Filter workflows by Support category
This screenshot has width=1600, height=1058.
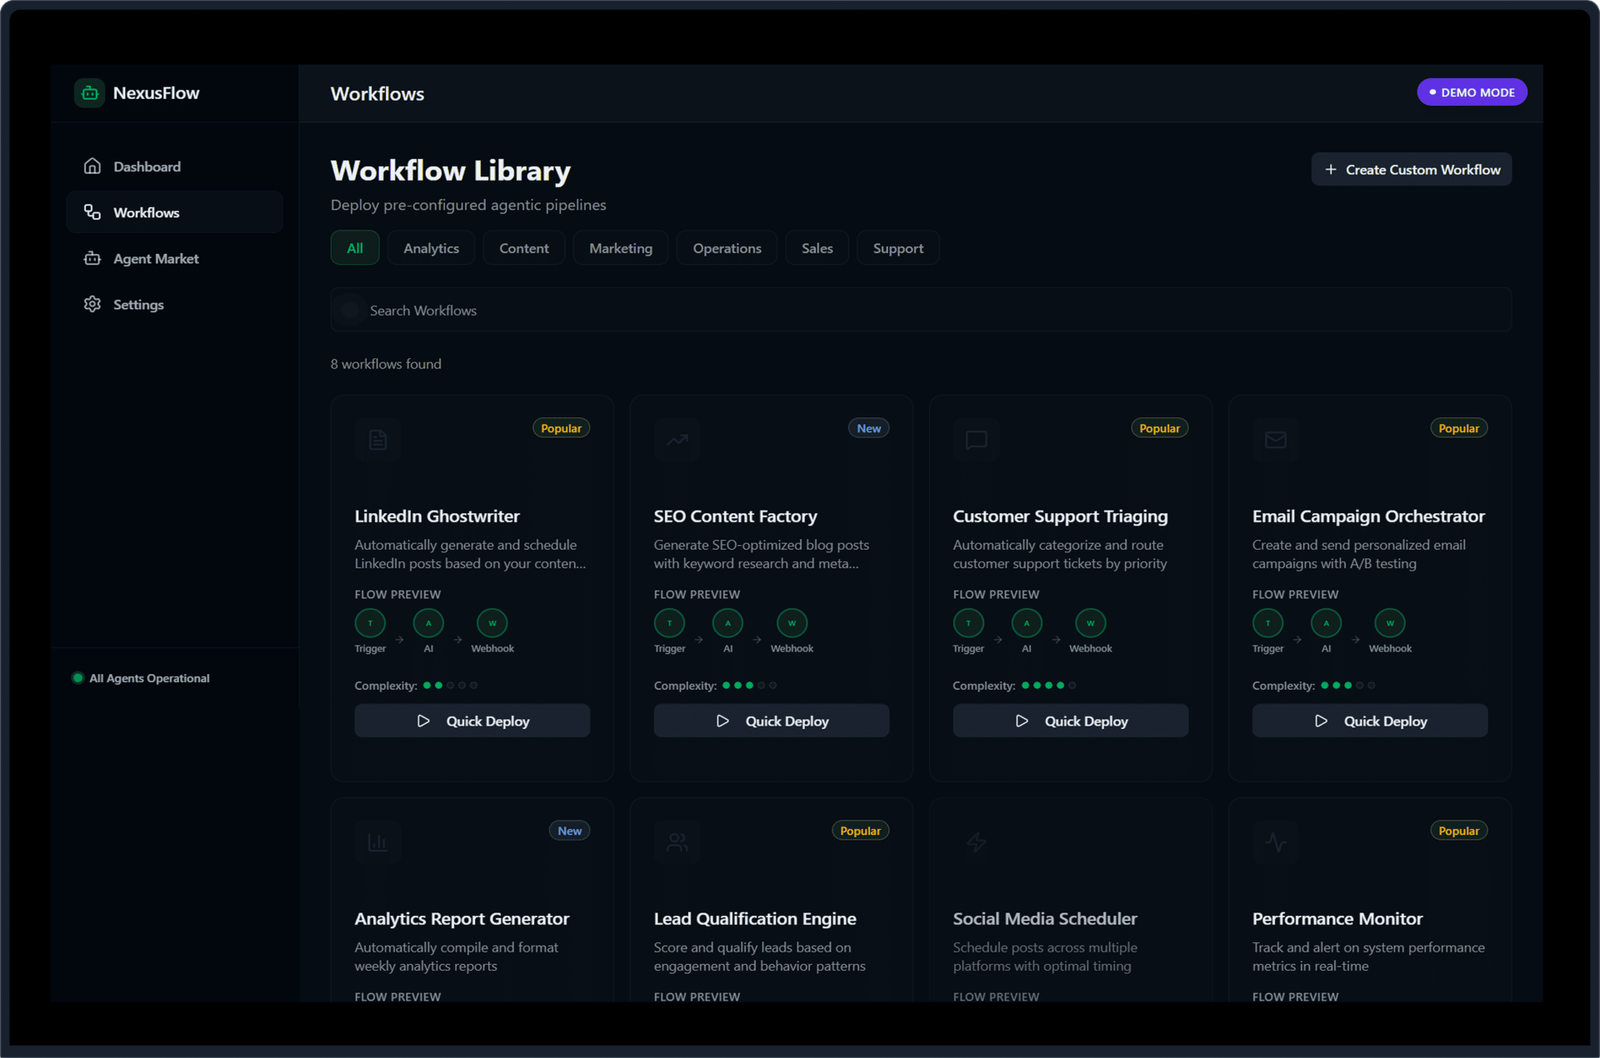point(897,248)
